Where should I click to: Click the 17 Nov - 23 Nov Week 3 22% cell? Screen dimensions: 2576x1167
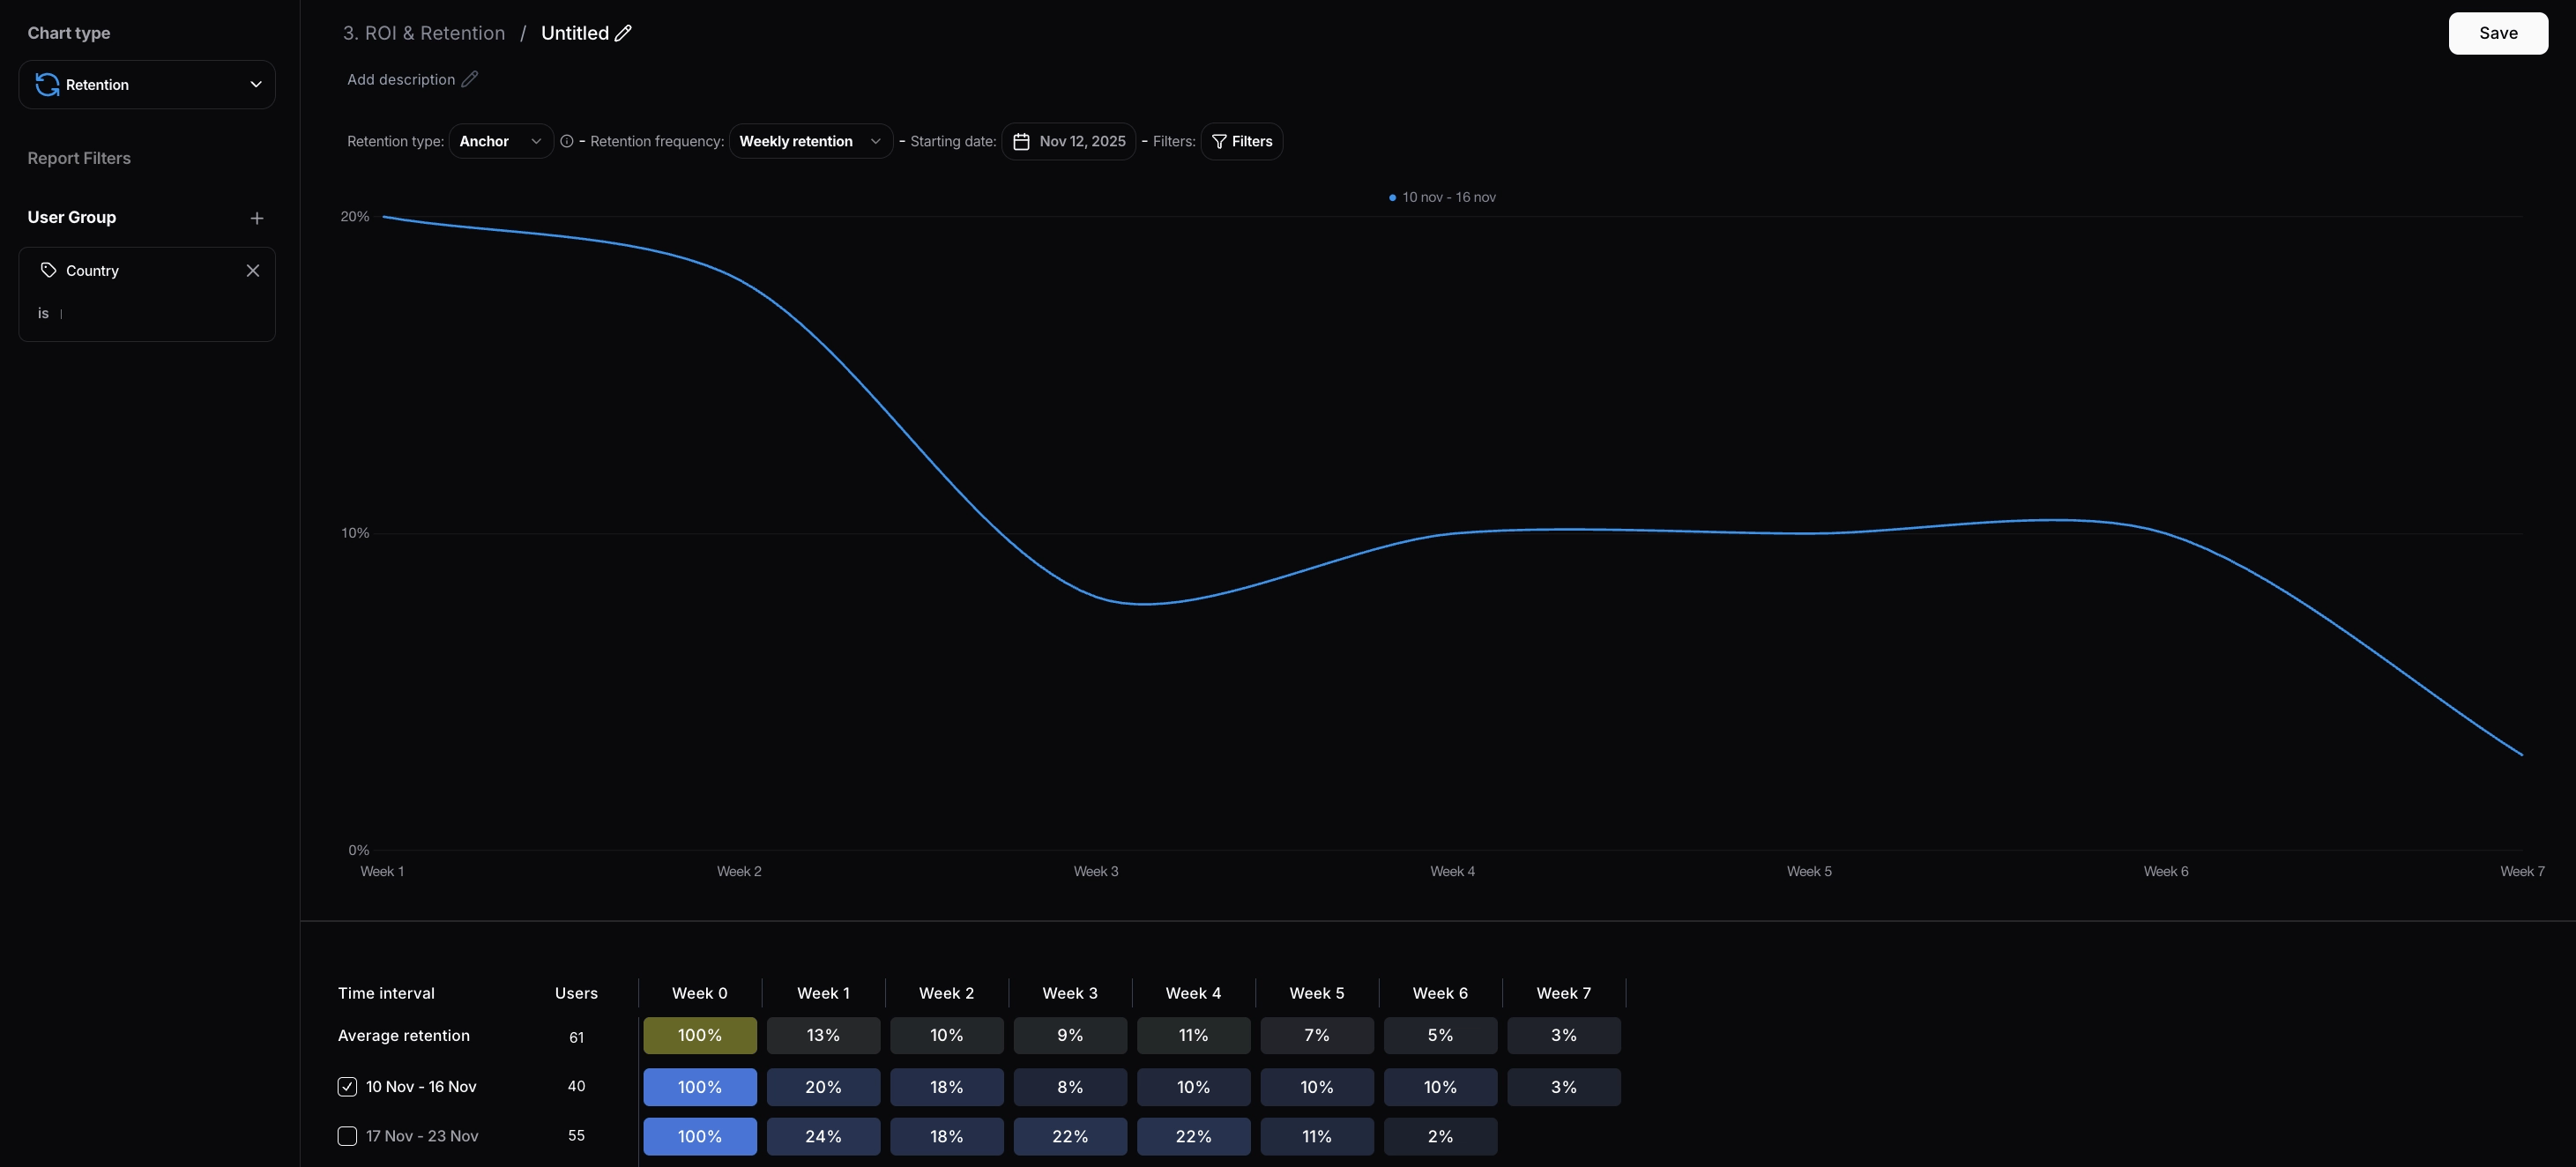1070,1137
